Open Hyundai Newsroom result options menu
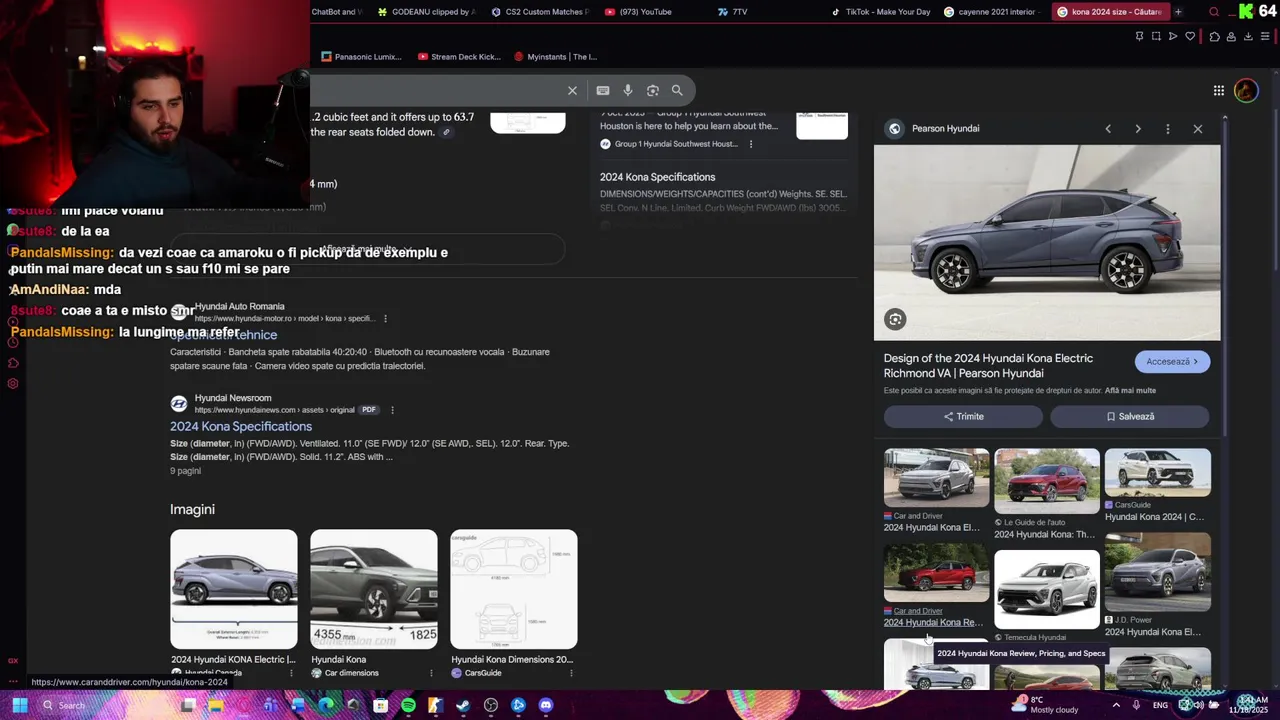Viewport: 1280px width, 720px height. pyautogui.click(x=392, y=410)
